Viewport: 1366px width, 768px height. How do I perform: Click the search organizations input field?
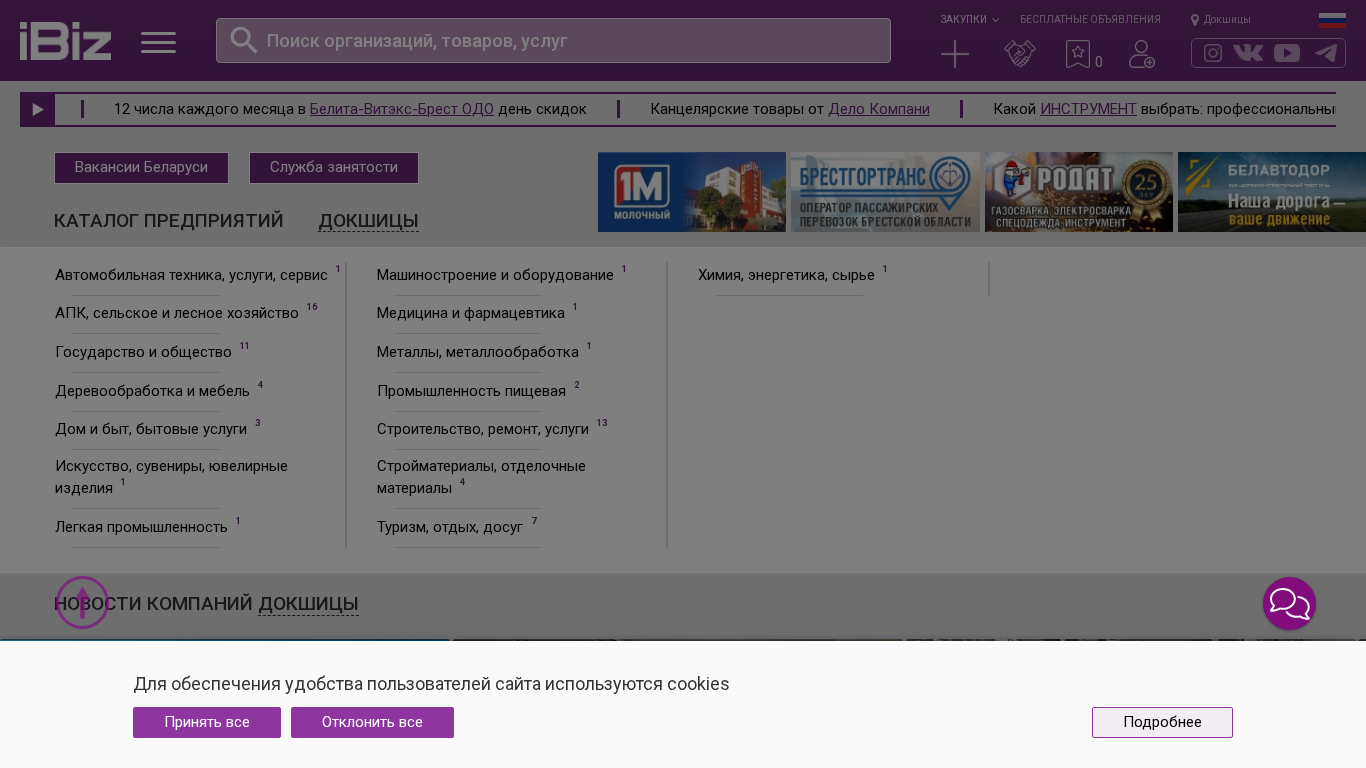[553, 41]
